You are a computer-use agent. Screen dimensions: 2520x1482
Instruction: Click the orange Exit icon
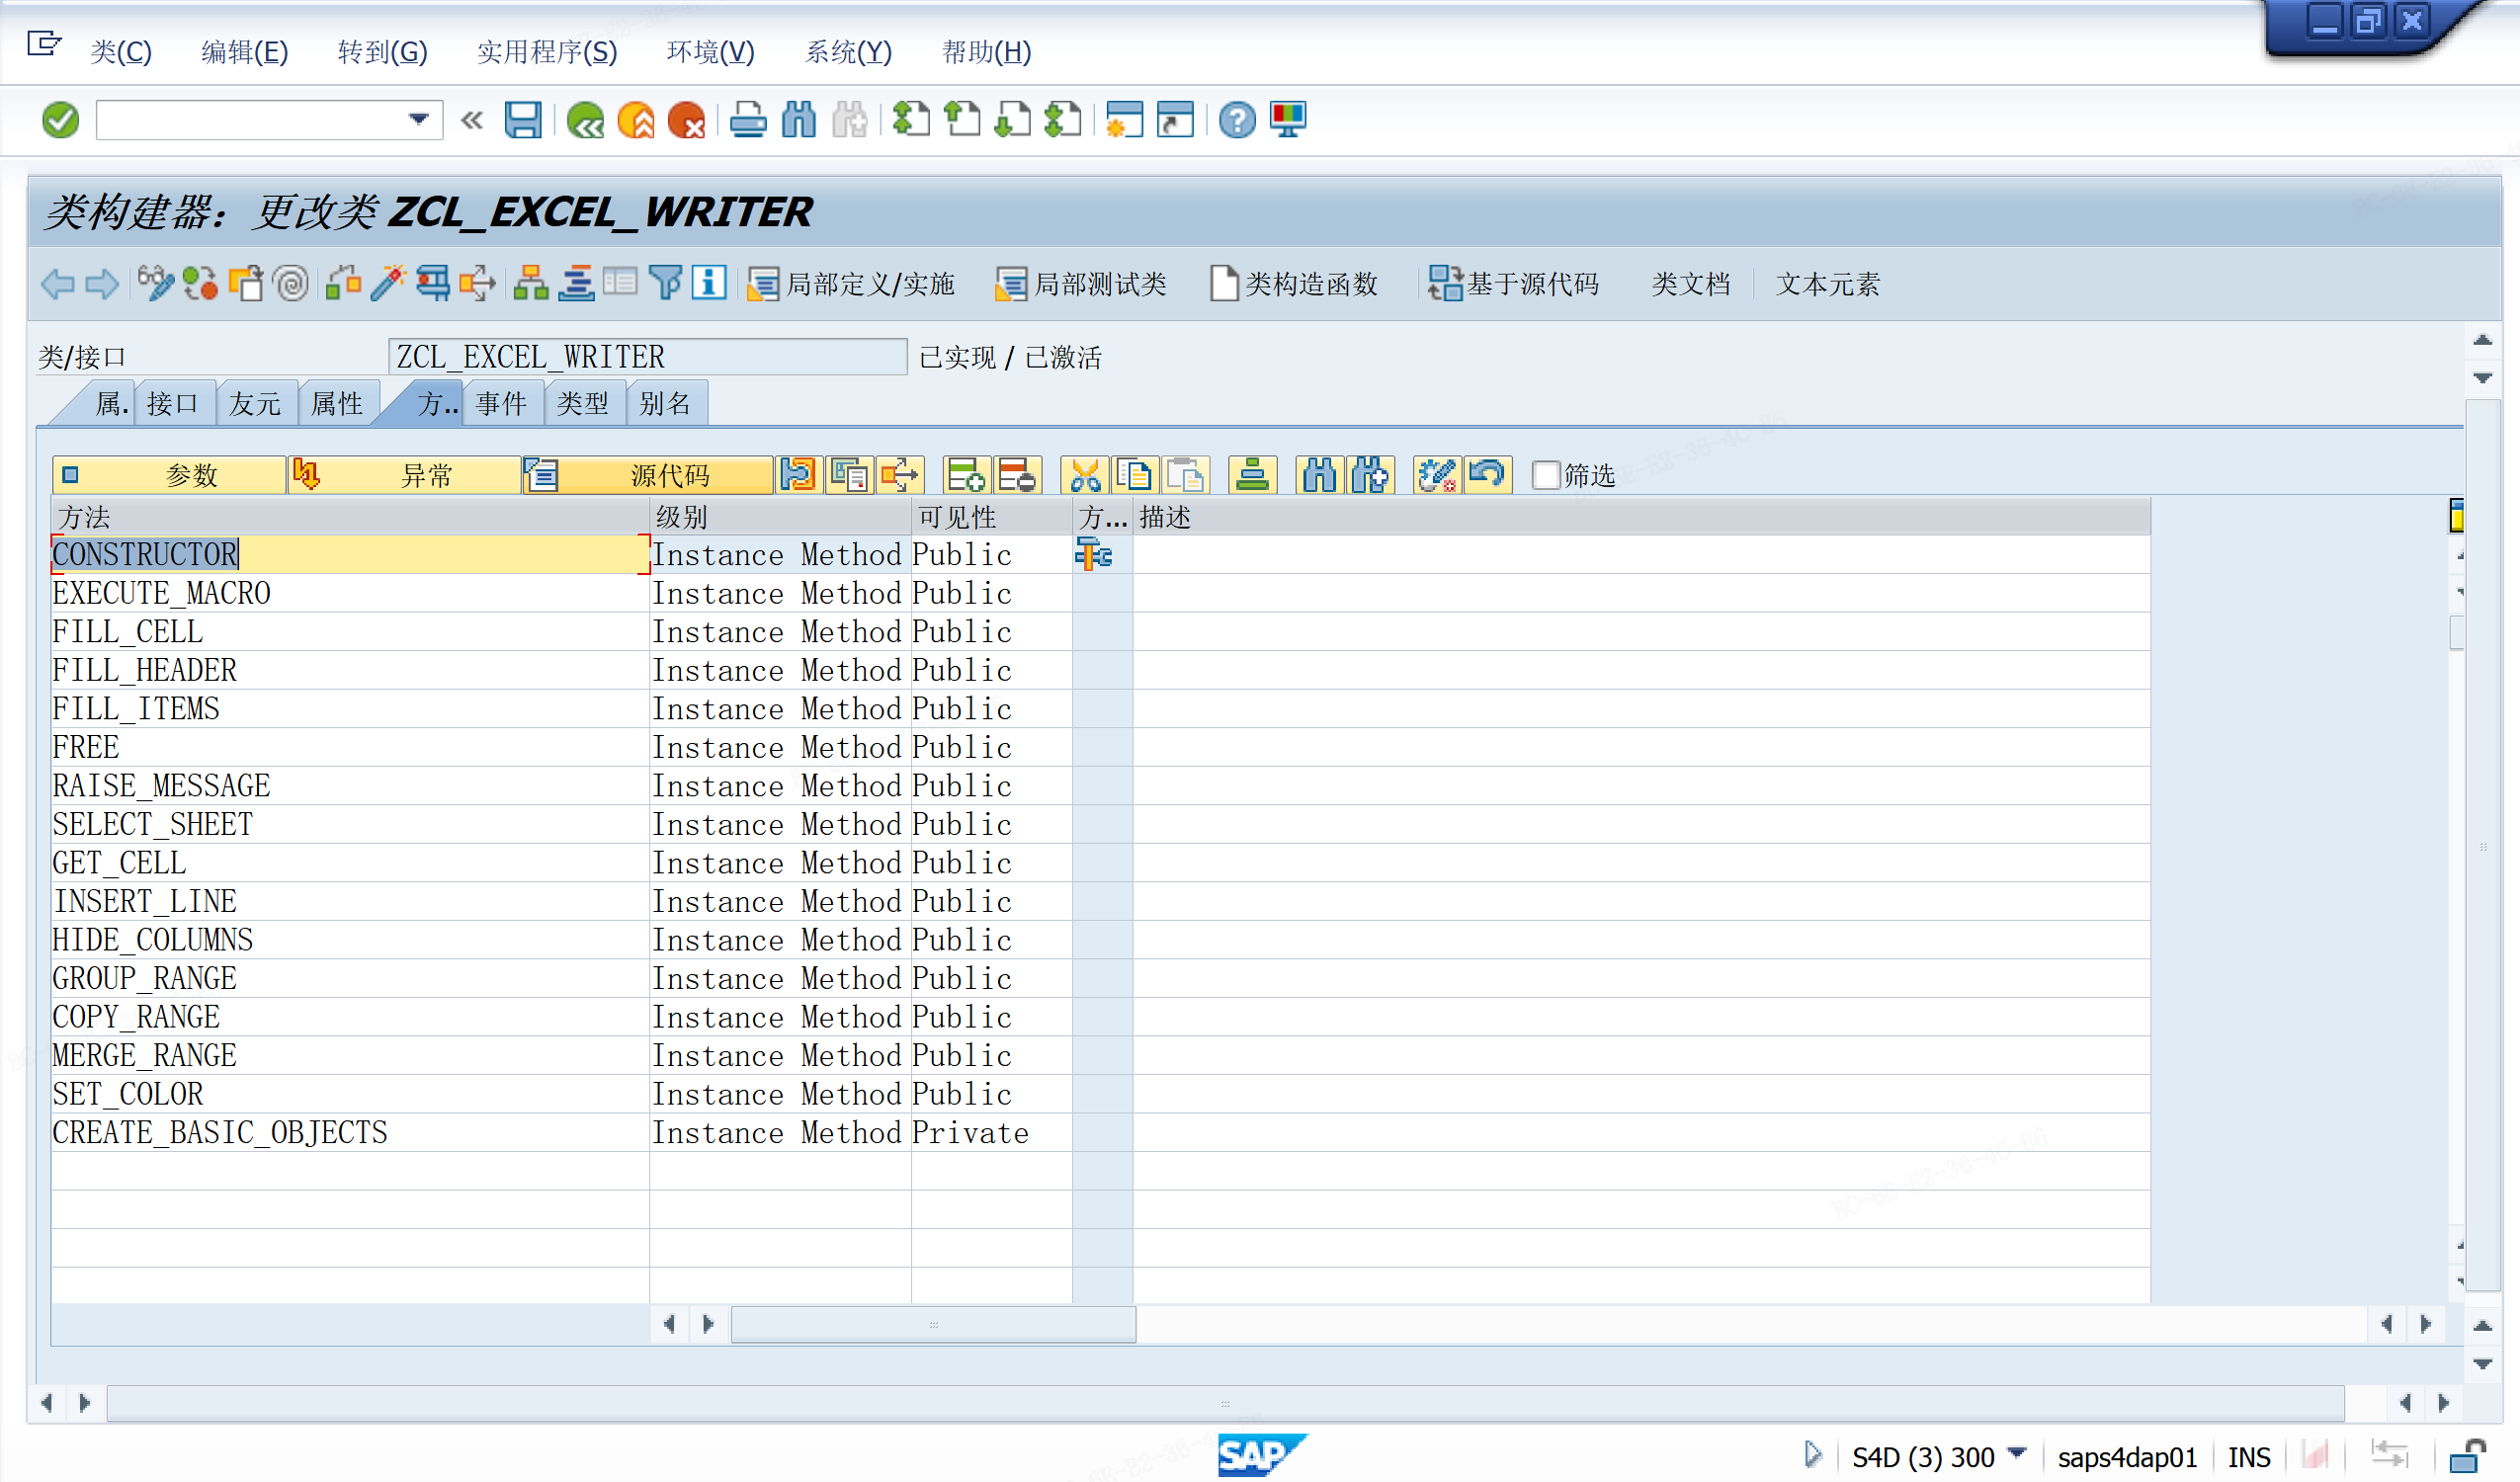click(636, 121)
